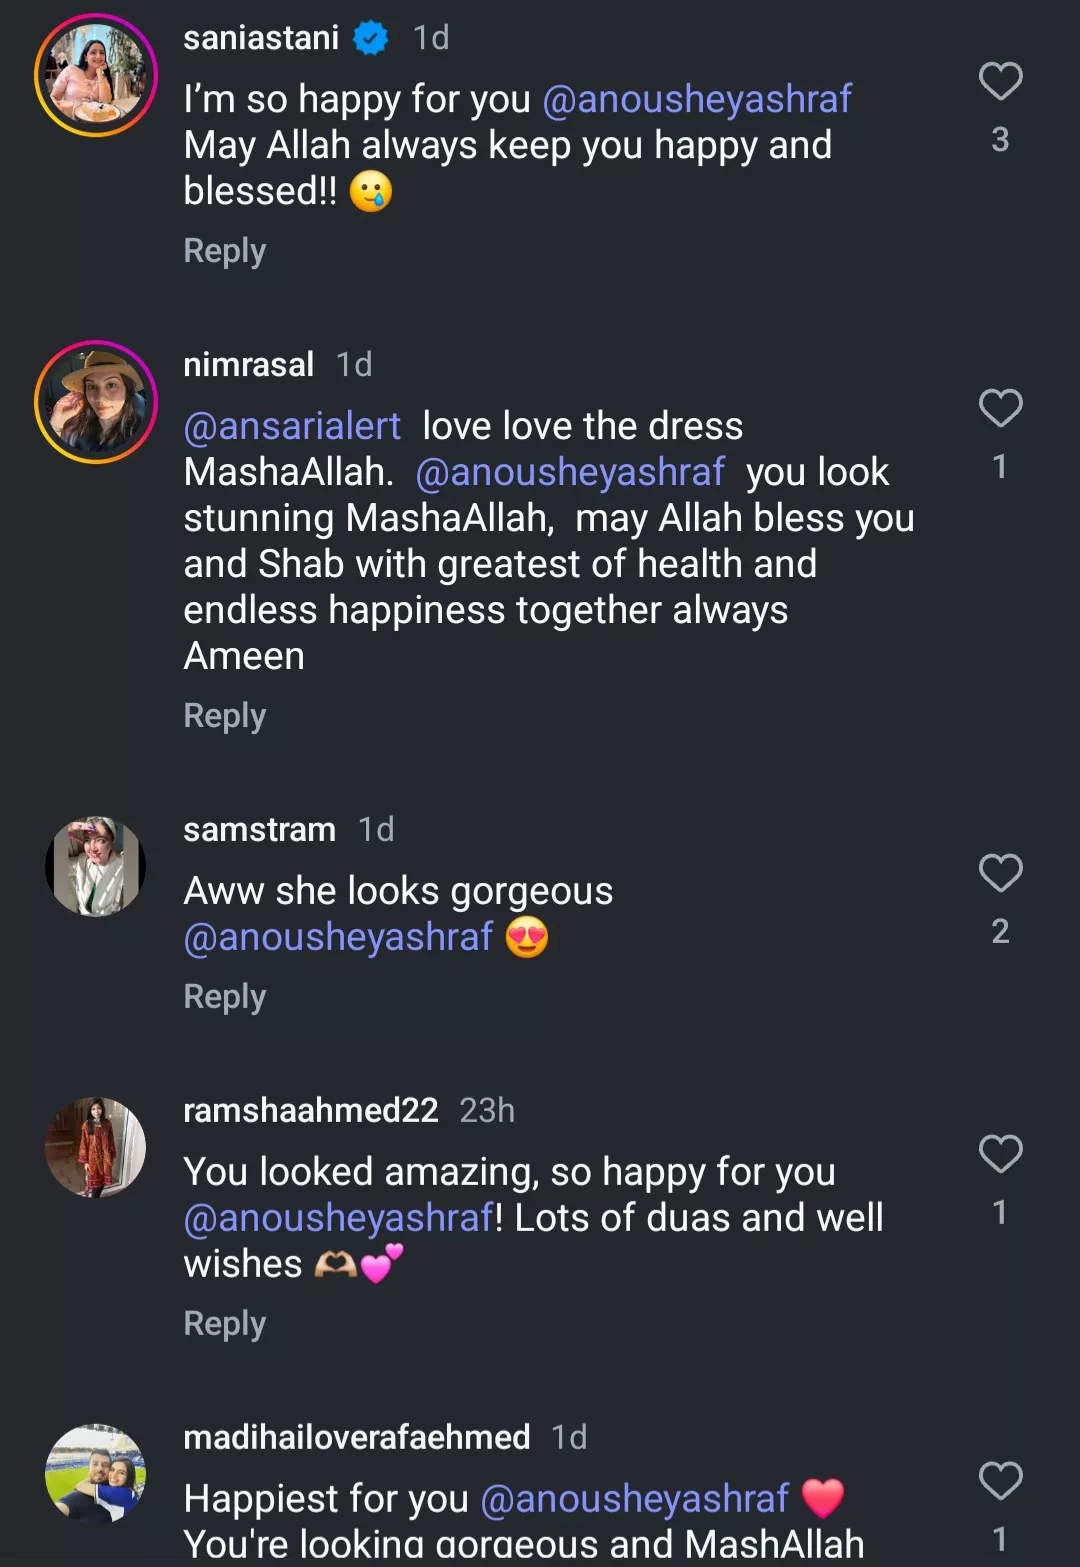Open nimrasal's profile picture story

(x=96, y=402)
